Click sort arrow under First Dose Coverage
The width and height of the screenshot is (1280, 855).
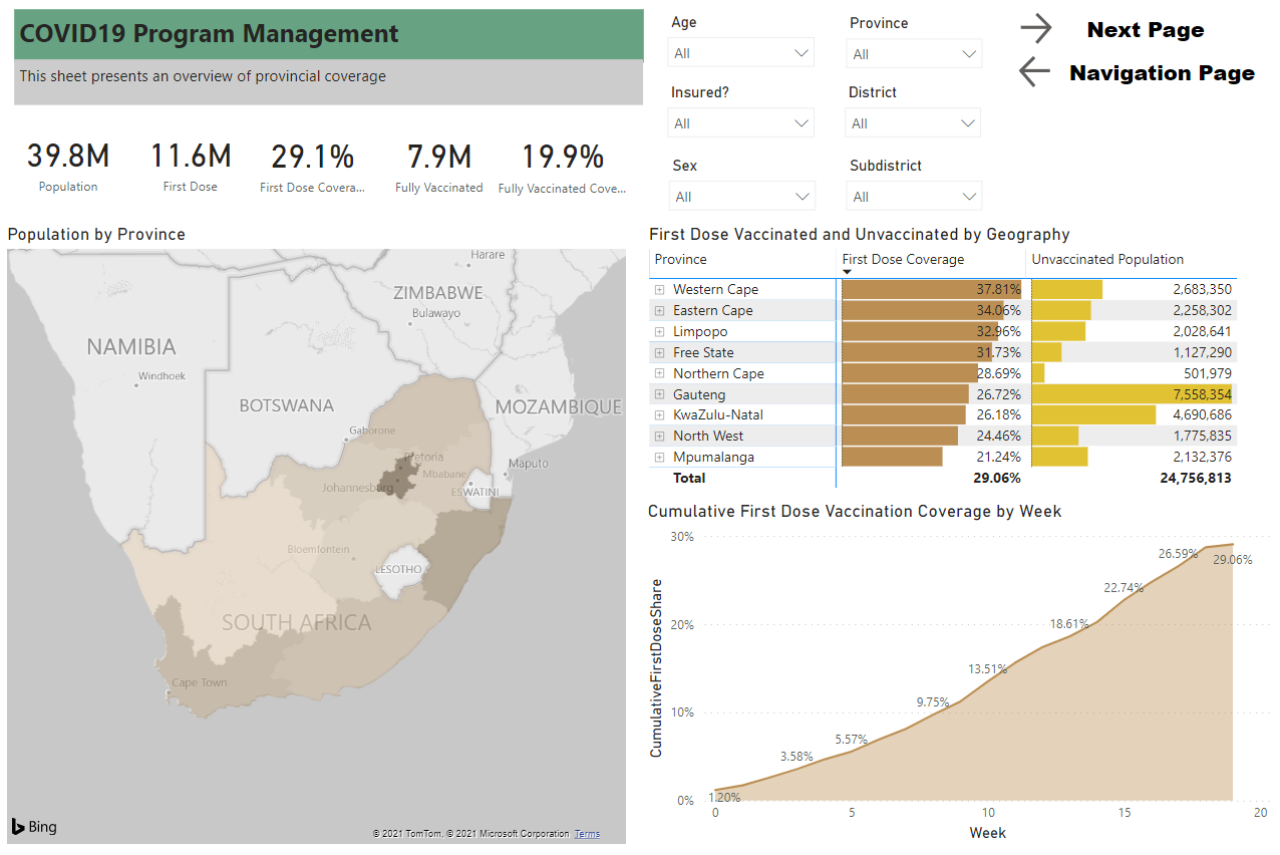click(847, 273)
